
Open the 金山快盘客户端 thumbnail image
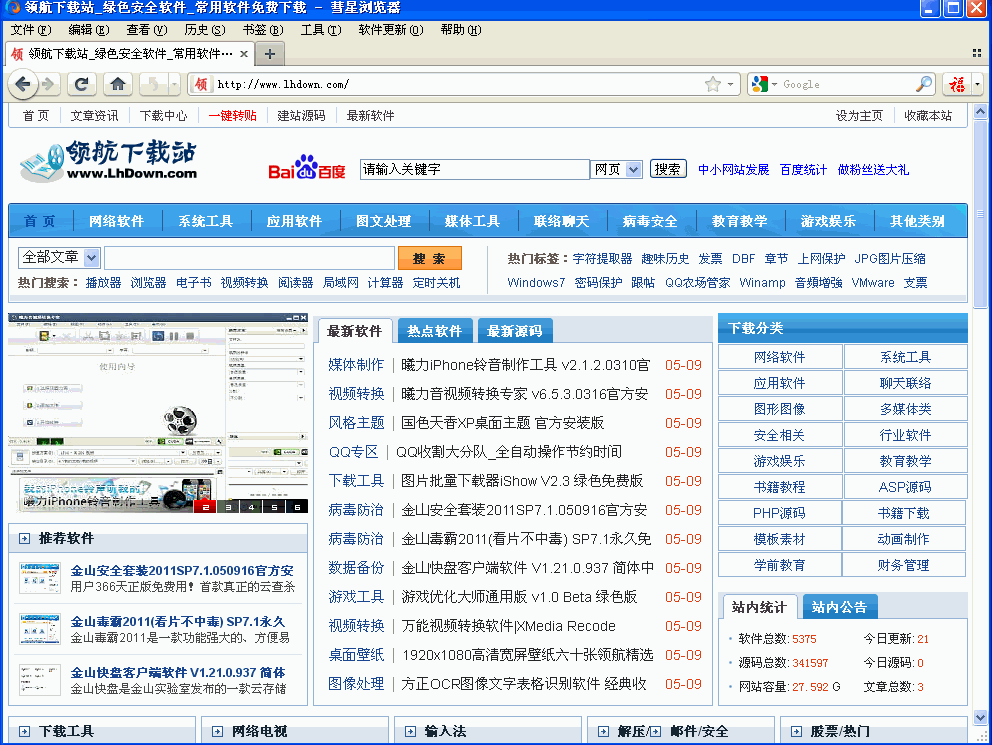click(40, 679)
